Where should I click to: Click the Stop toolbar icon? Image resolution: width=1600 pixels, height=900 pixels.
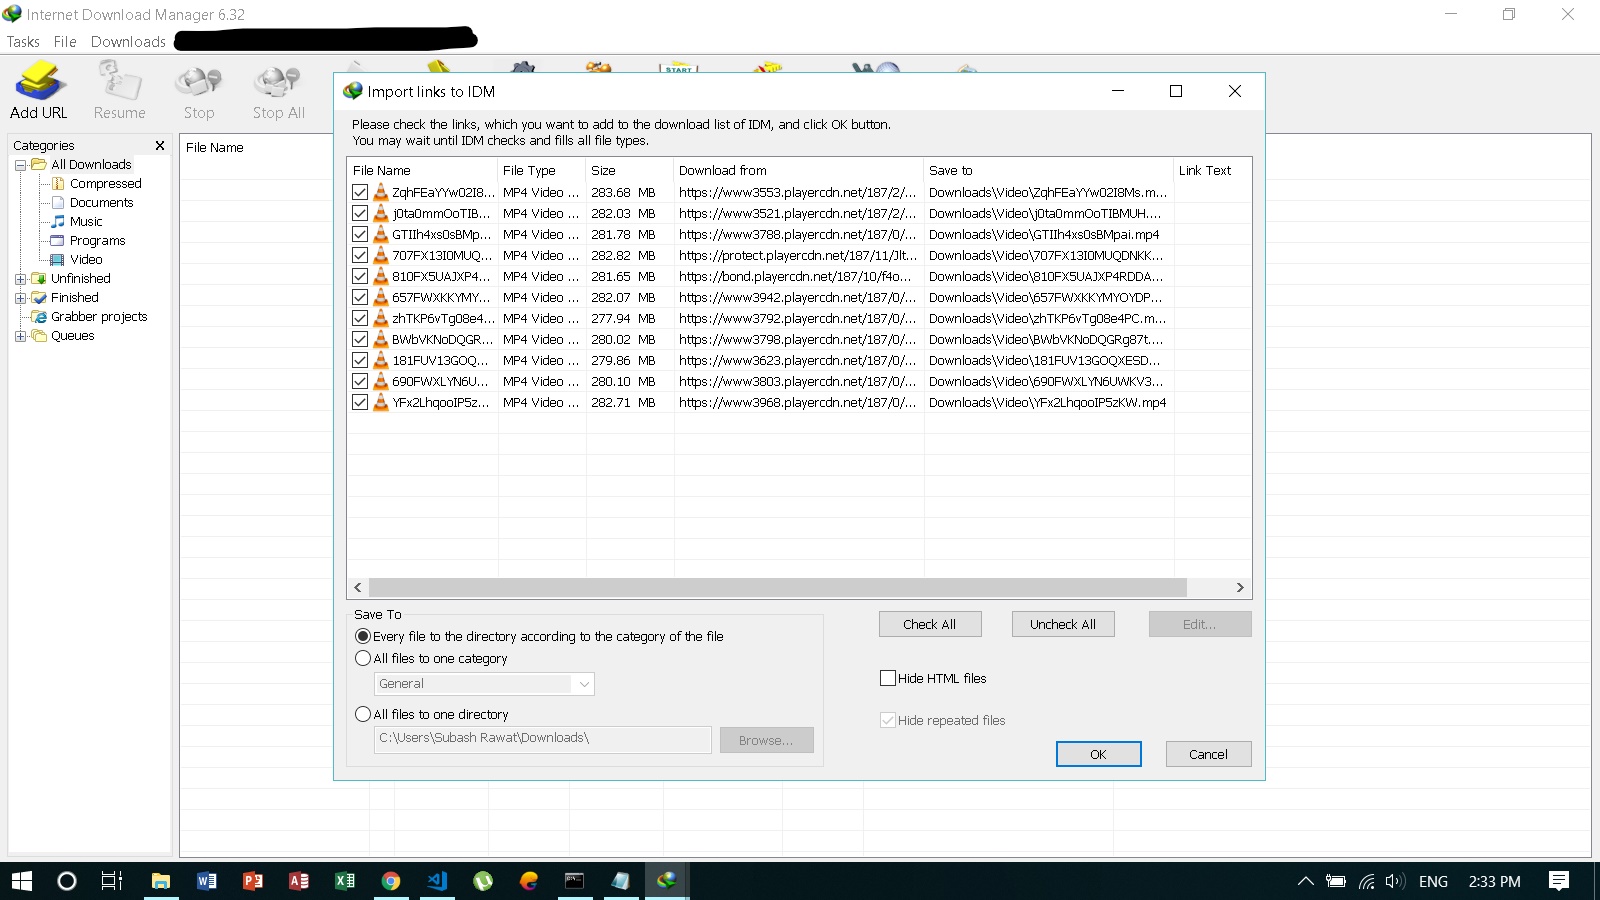(x=198, y=90)
